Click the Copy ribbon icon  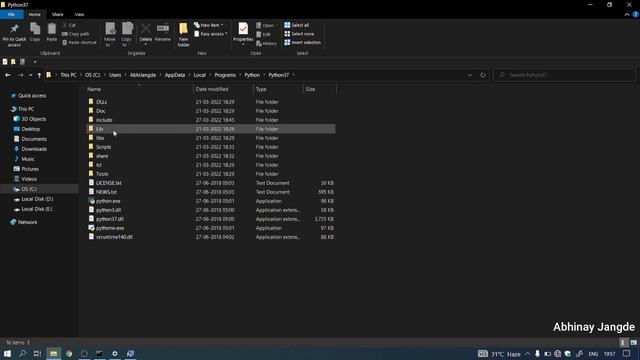35,32
